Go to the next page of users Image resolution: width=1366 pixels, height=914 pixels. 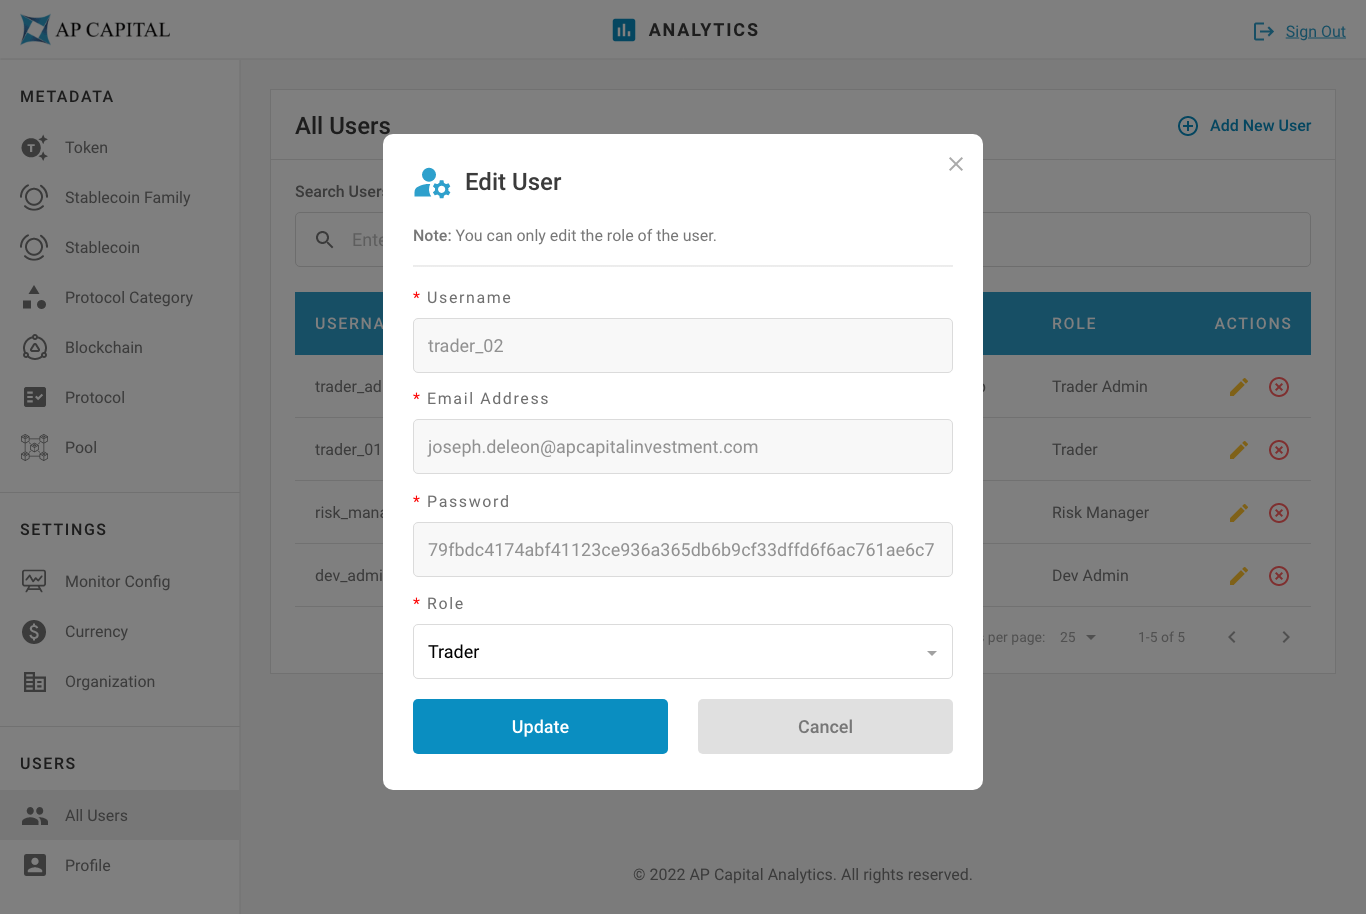click(1286, 638)
